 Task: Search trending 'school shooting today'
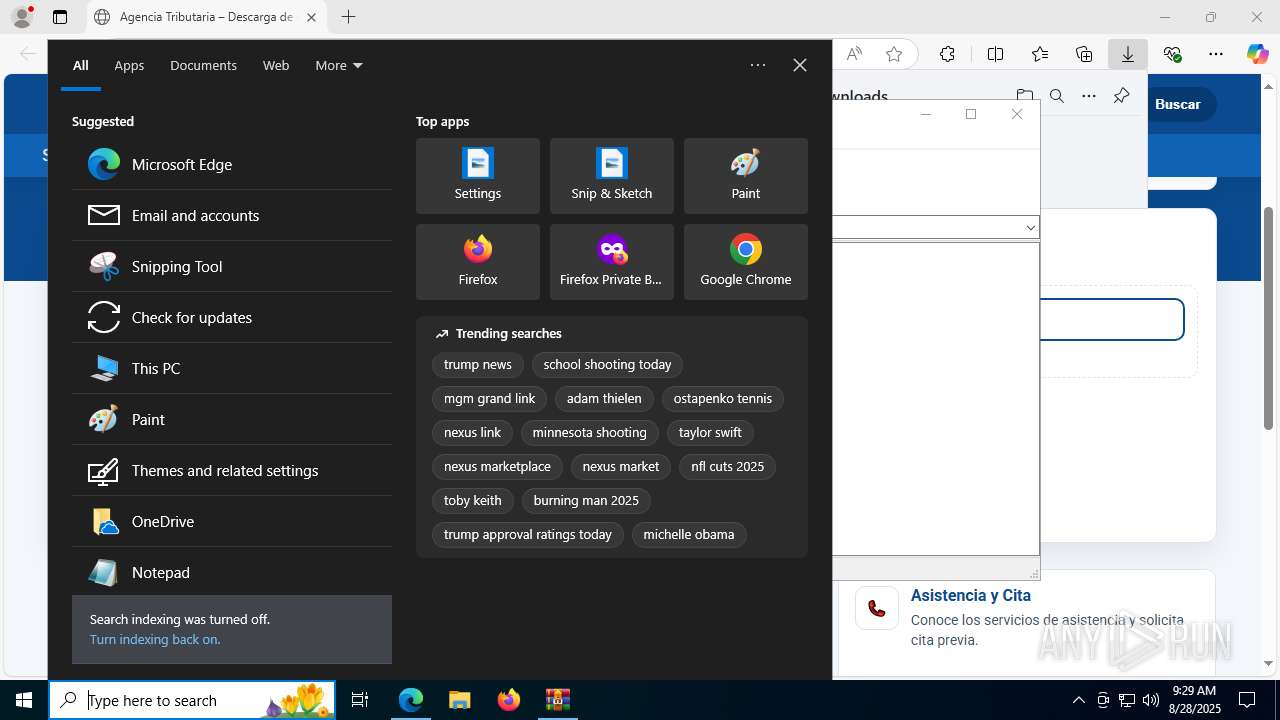pos(608,365)
